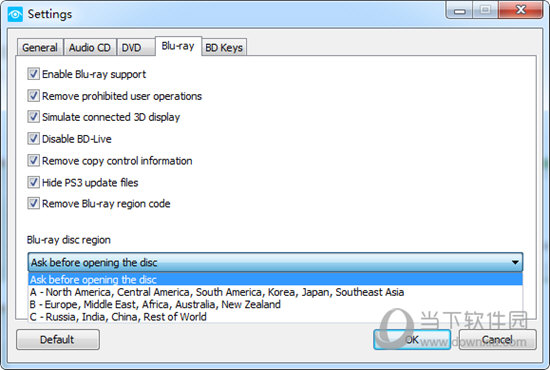Toggle Enable Blu-ray support checkbox
This screenshot has width=550, height=370.
[33, 74]
